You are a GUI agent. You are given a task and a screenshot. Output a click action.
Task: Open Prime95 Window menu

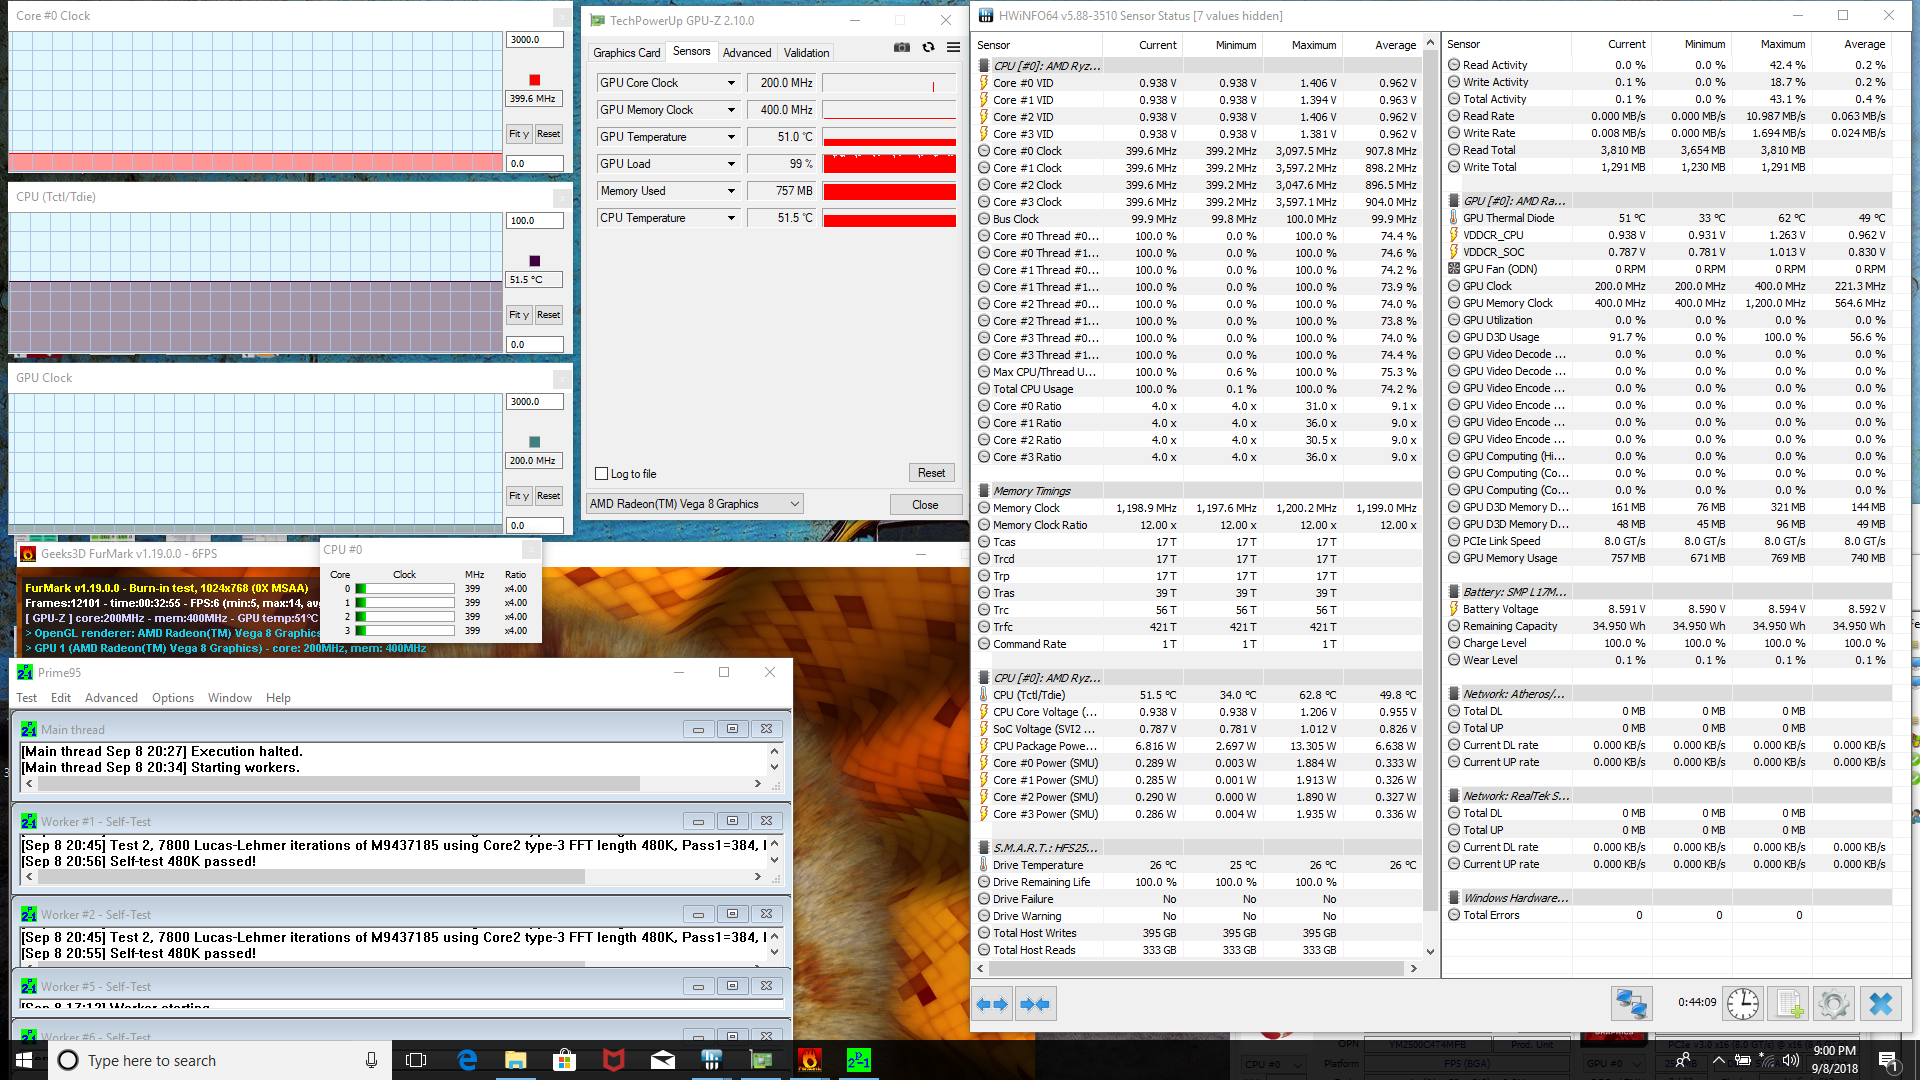(x=230, y=698)
